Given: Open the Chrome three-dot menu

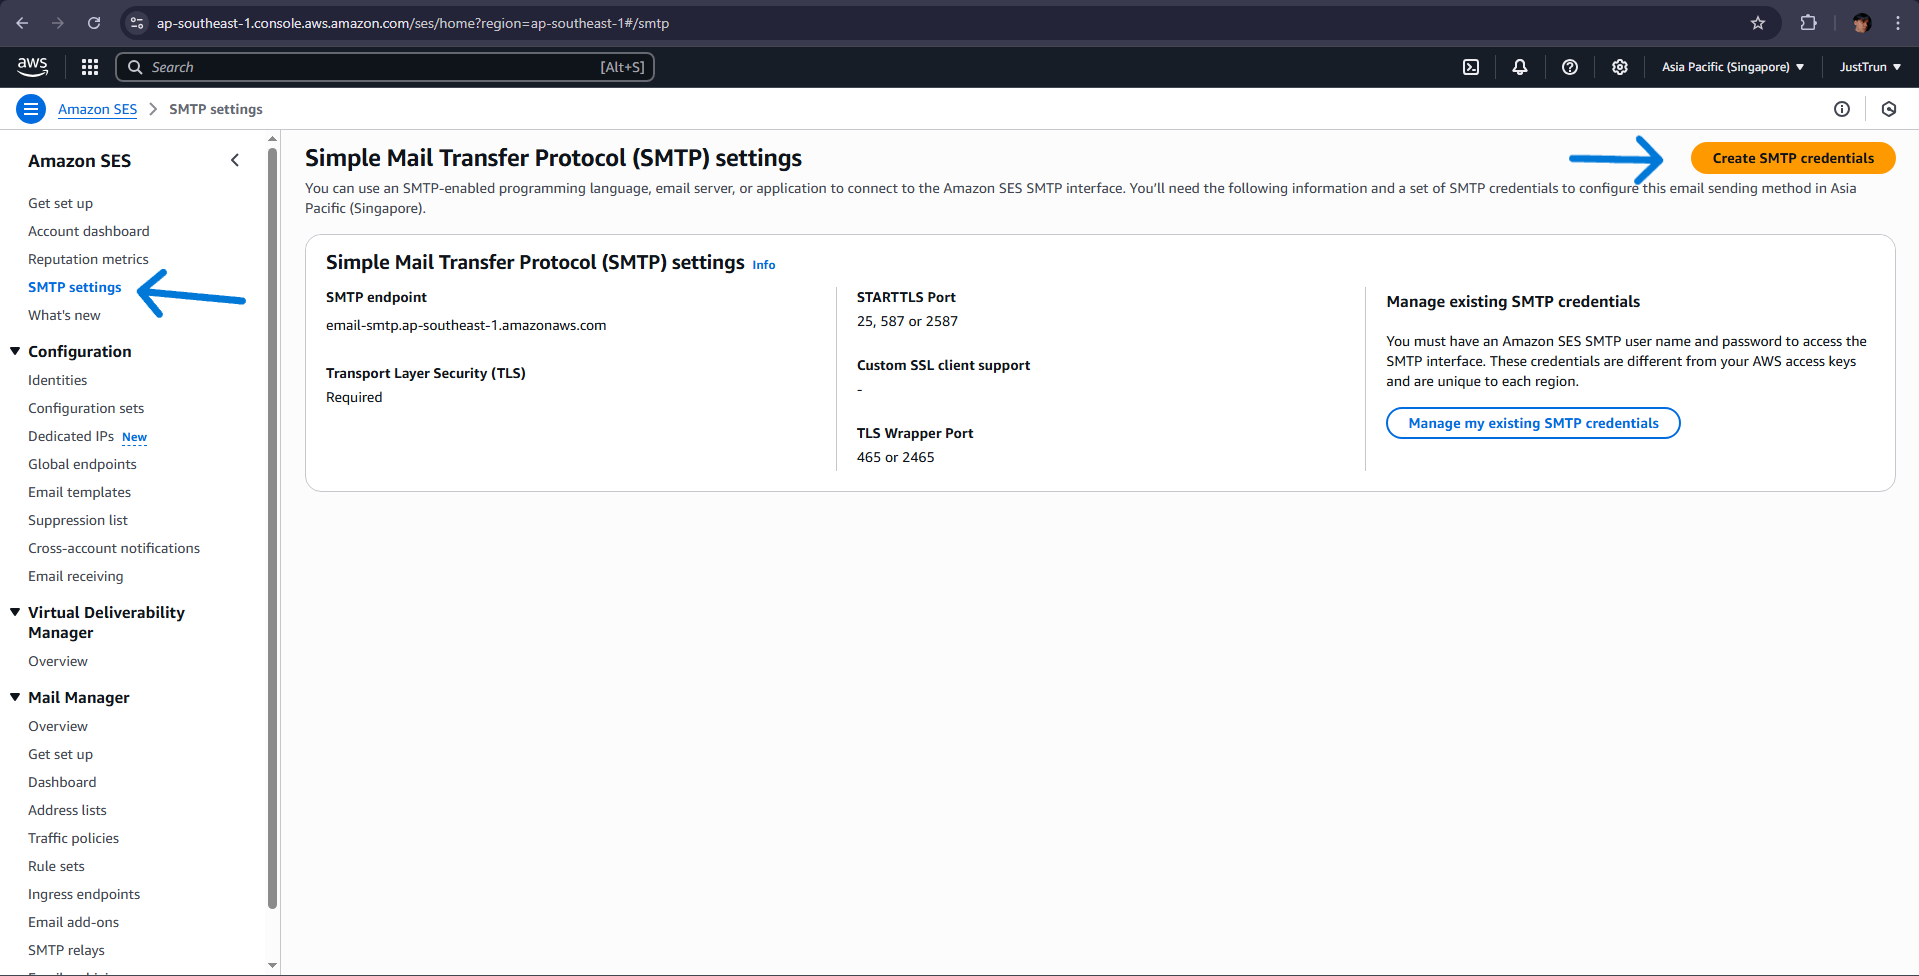Looking at the screenshot, I should (x=1898, y=23).
